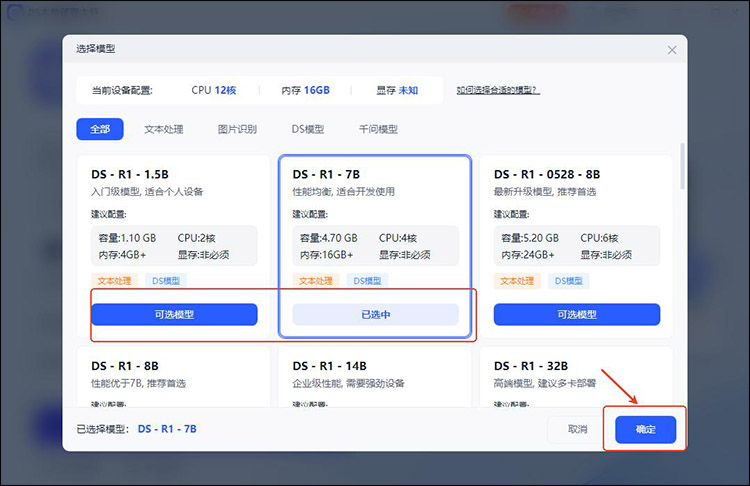Viewport: 750px width, 486px height.
Task: Click the selected model name in the footer
Action: tap(167, 429)
